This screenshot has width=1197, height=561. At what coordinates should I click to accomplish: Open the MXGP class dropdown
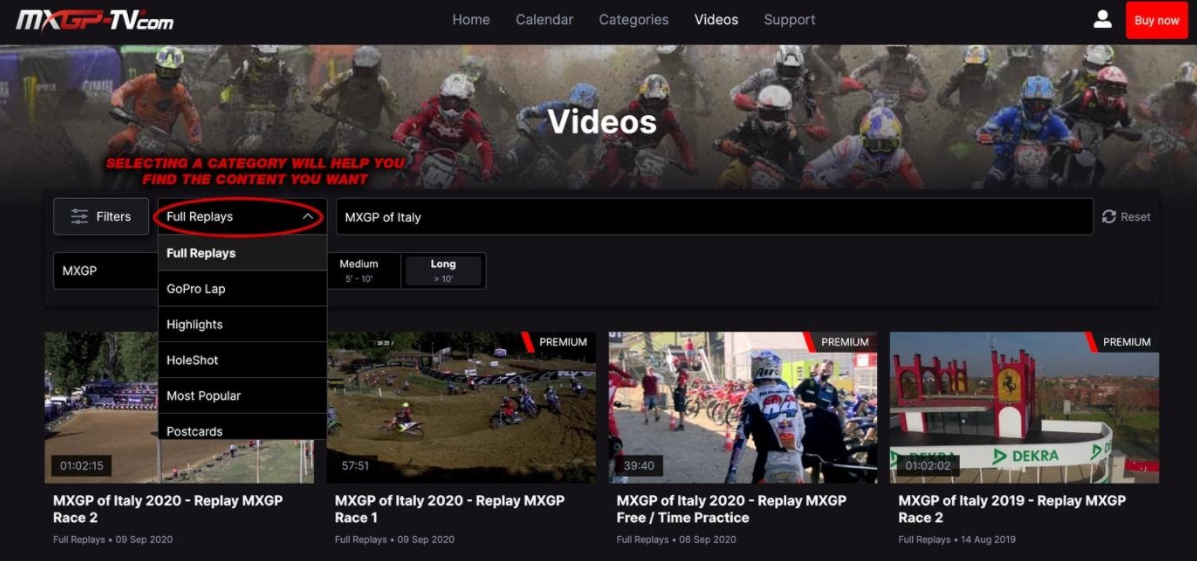click(105, 271)
